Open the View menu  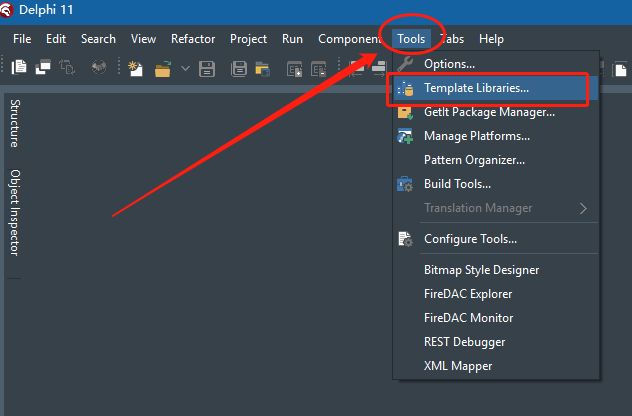pos(143,39)
